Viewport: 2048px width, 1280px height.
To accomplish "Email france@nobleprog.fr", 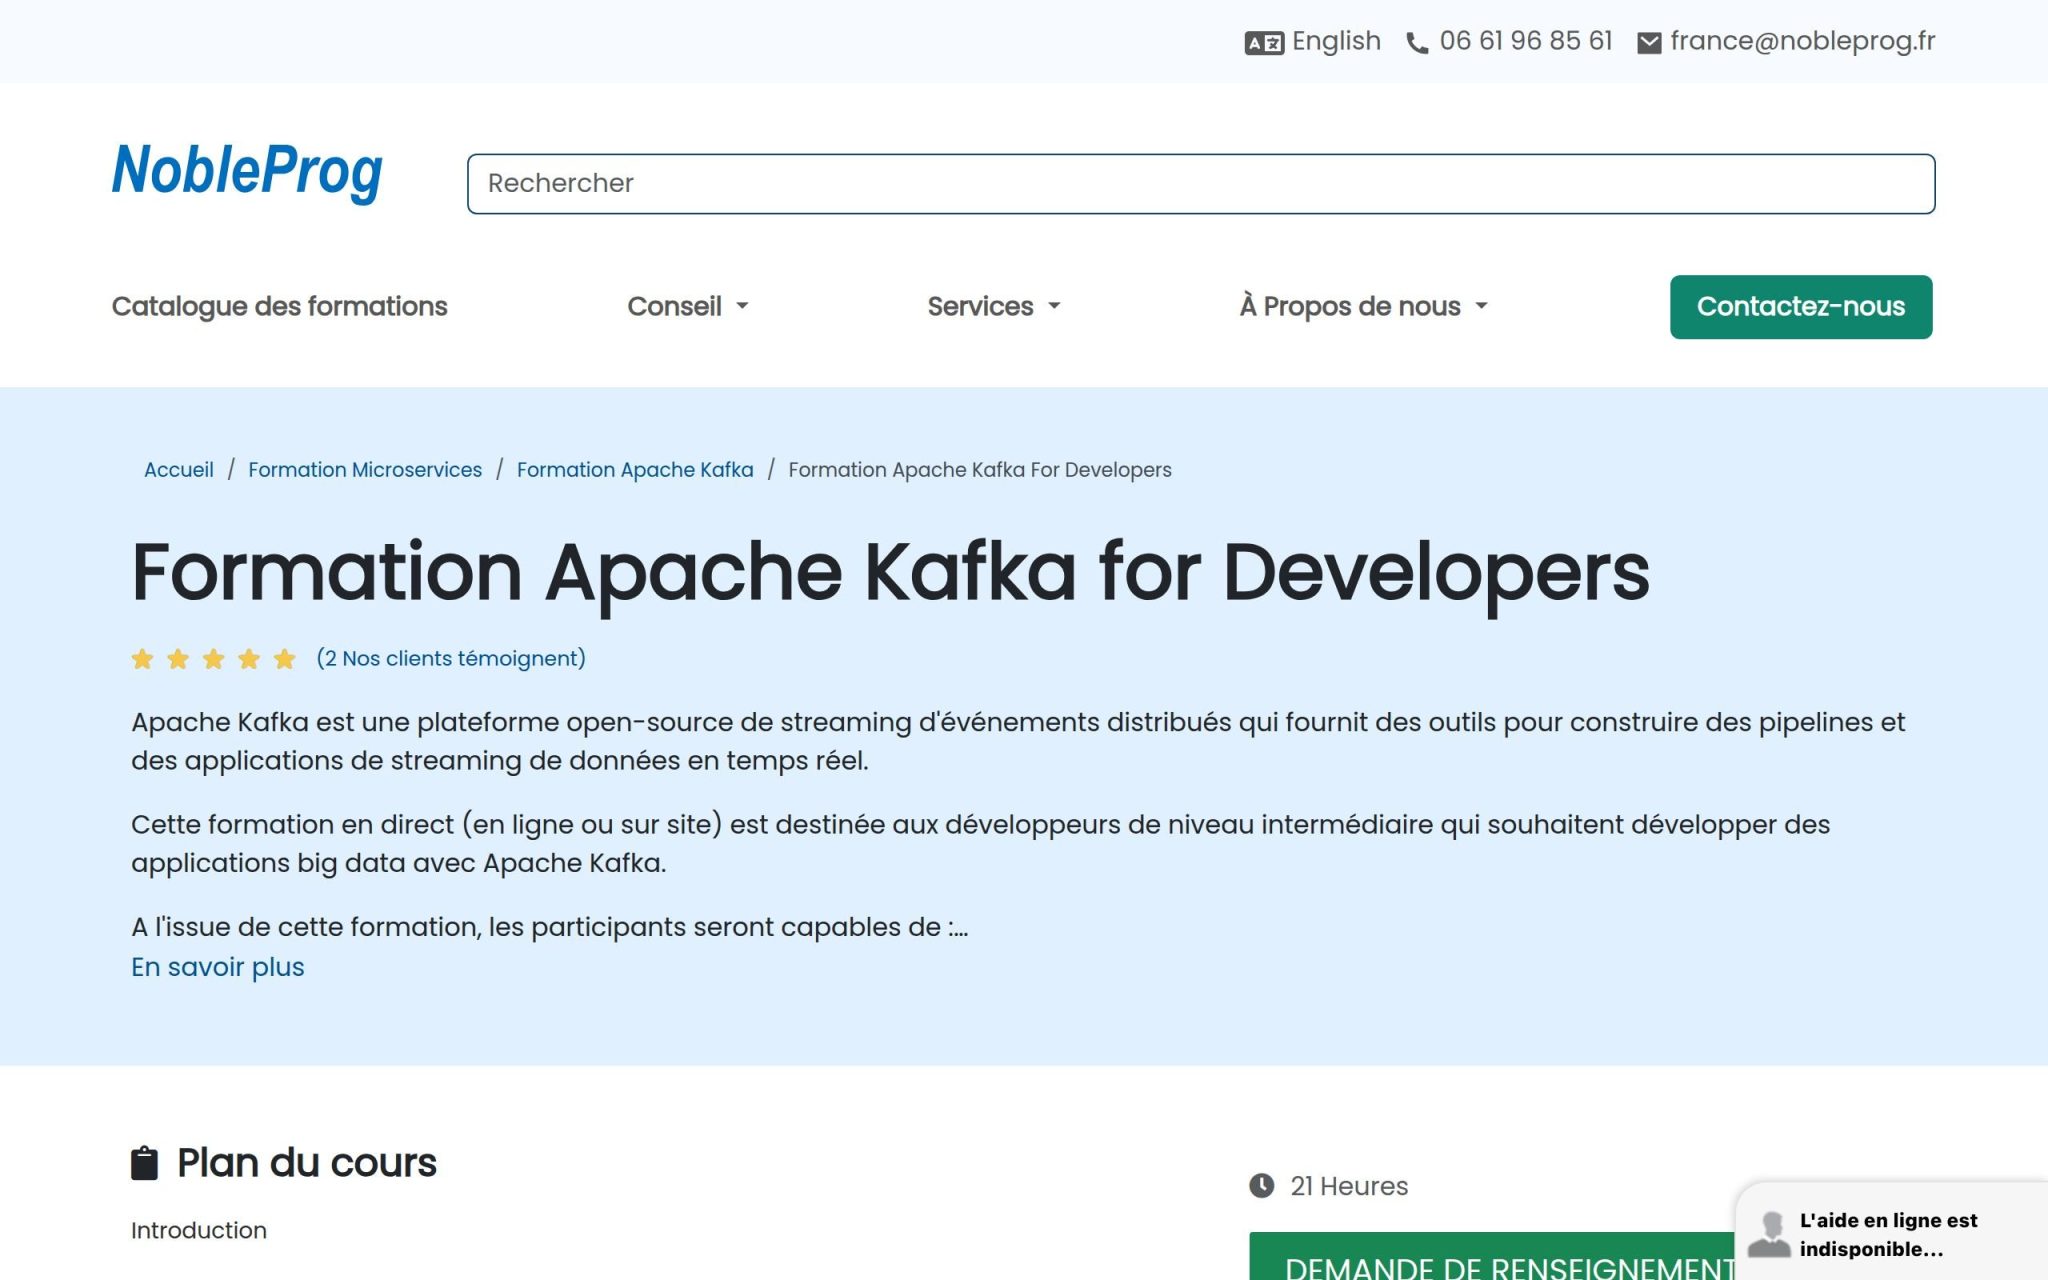I will tap(1803, 41).
